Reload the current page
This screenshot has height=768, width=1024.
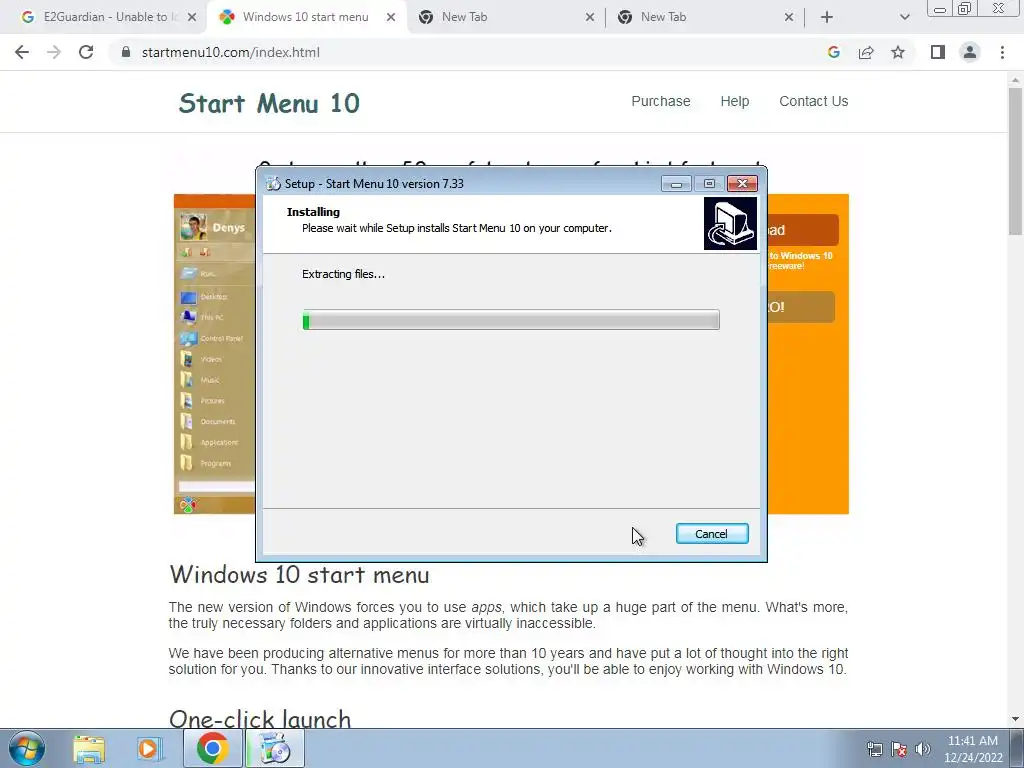pyautogui.click(x=86, y=52)
